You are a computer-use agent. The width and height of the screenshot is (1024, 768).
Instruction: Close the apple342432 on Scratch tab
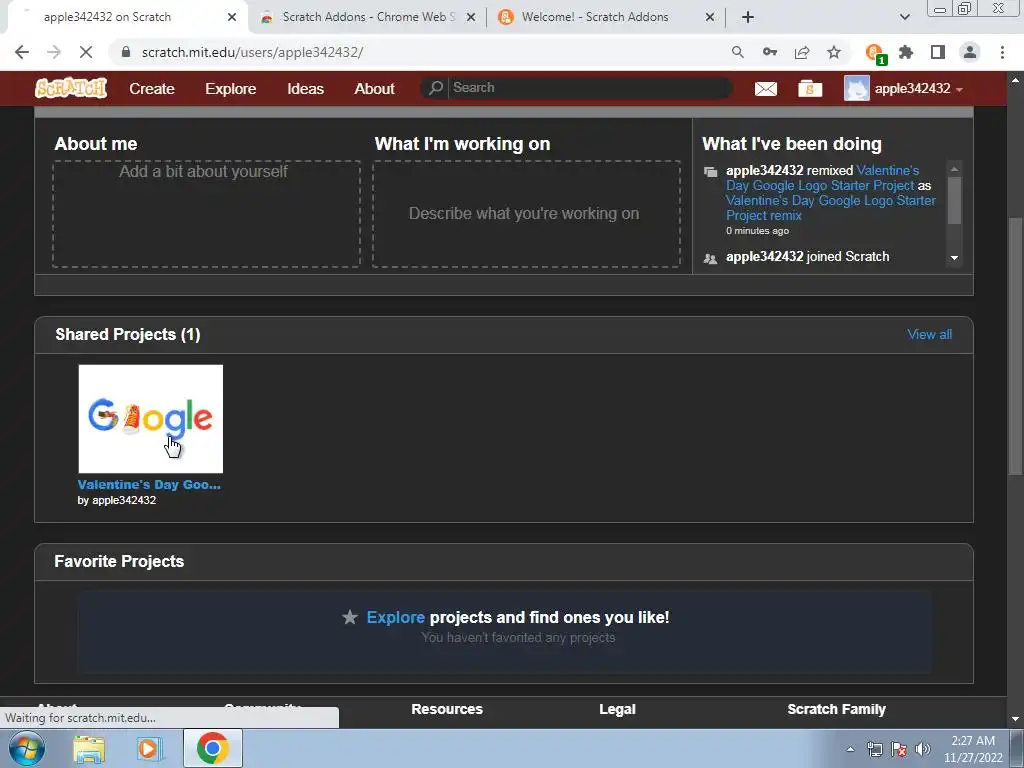232,18
